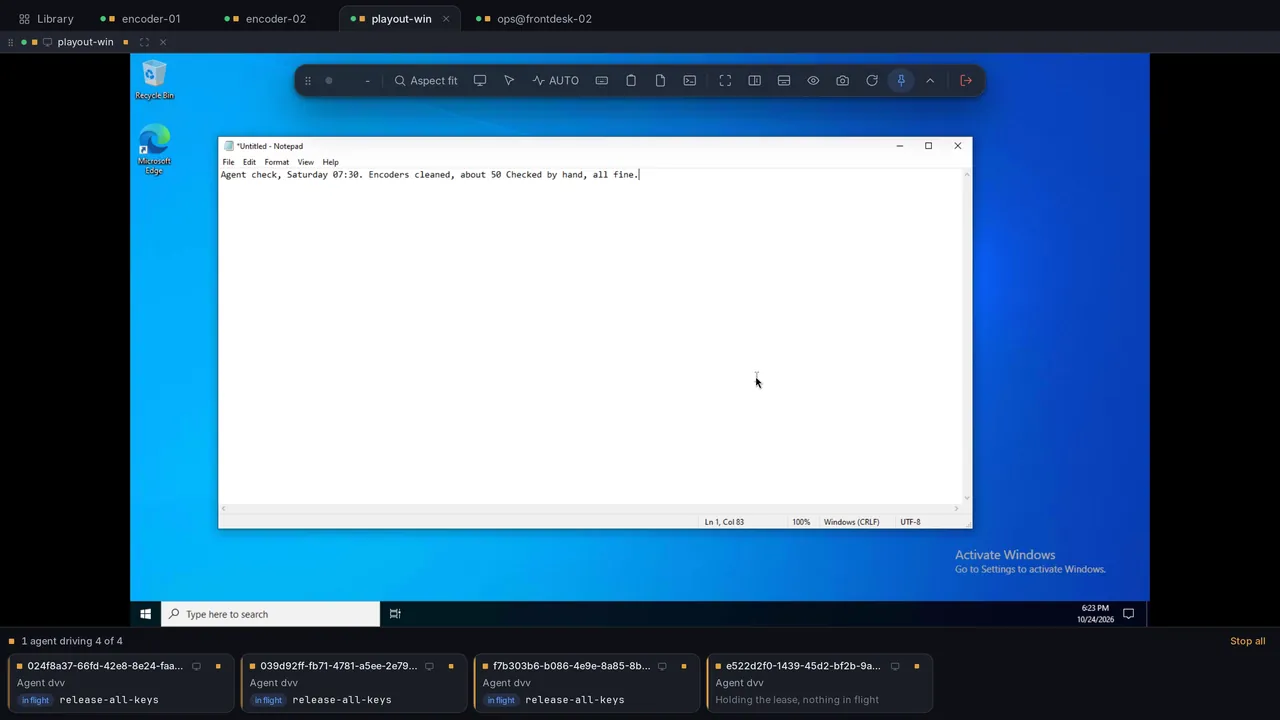Image resolution: width=1280 pixels, height=720 pixels.
Task: Click the monitor icon on card 039d92ff
Action: 429,666
